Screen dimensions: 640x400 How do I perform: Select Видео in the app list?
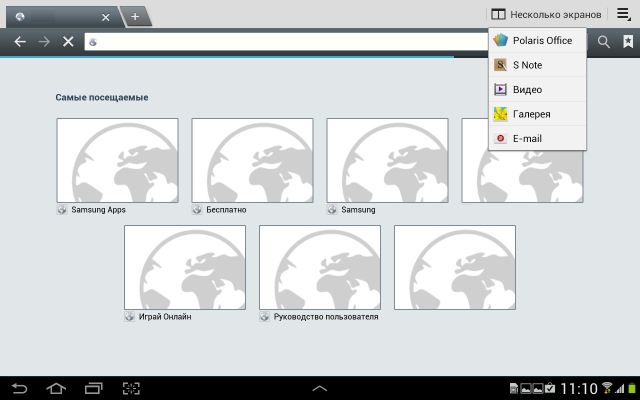(x=537, y=89)
